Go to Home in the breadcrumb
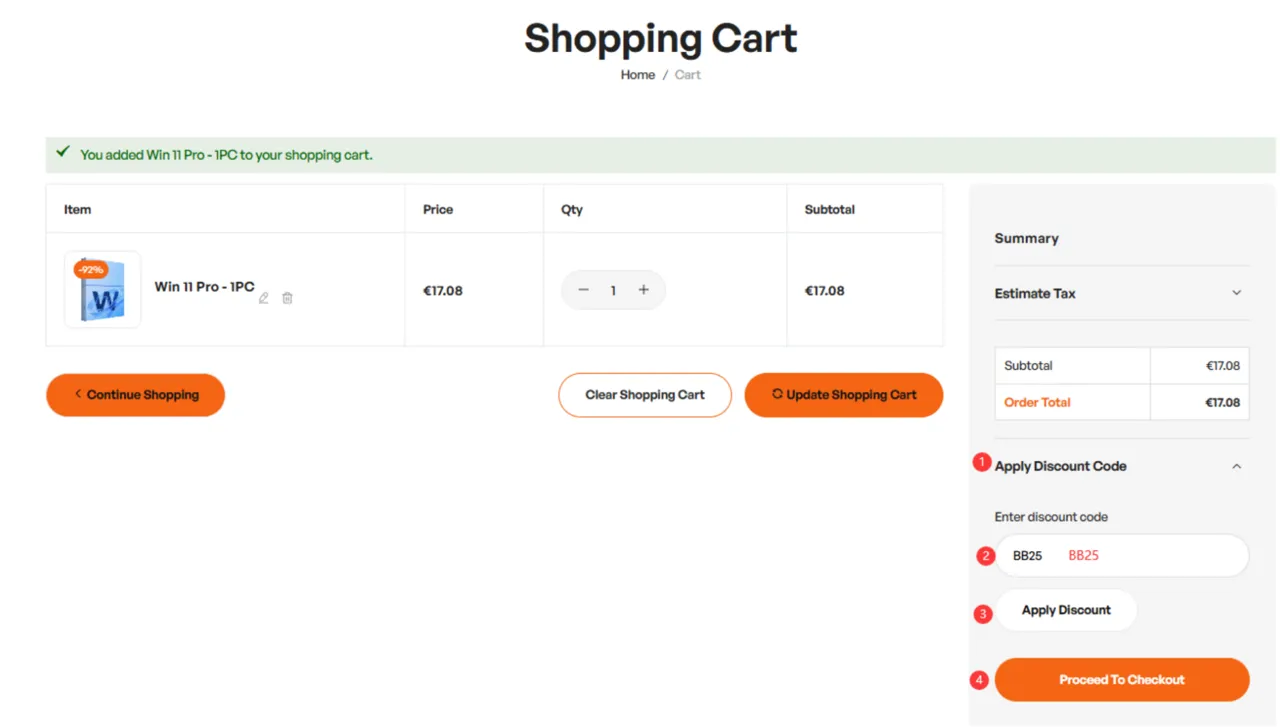 [638, 75]
